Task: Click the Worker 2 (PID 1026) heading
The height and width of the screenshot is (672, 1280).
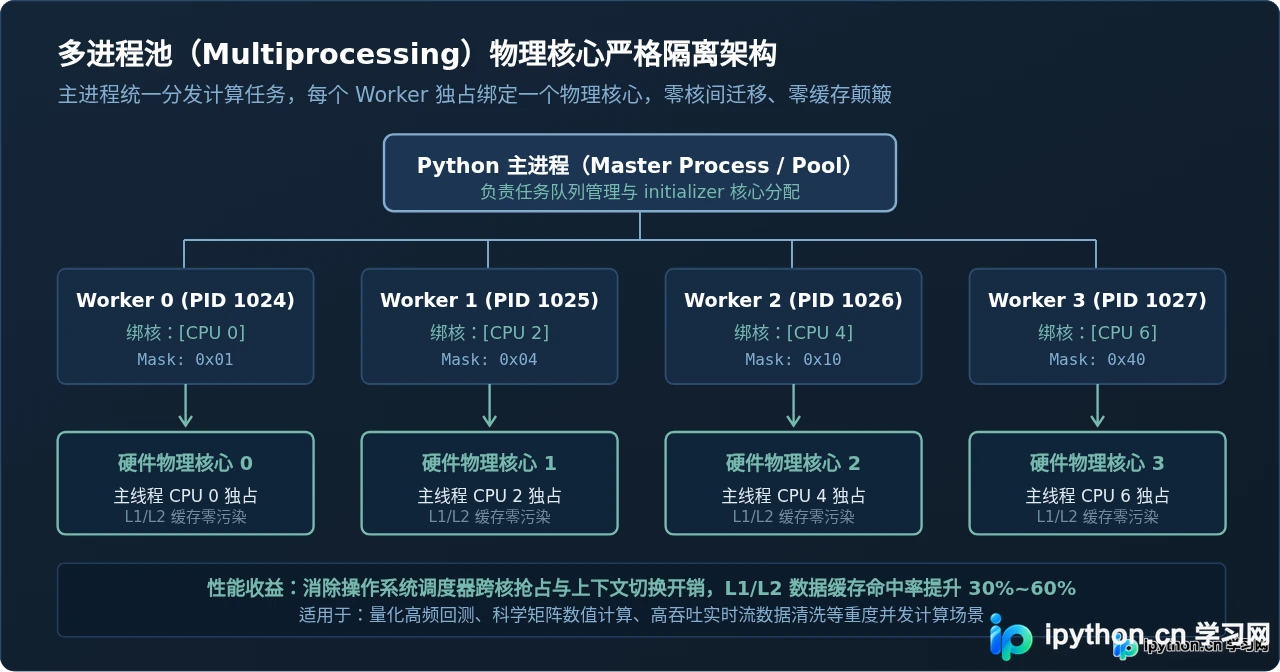Action: [793, 300]
